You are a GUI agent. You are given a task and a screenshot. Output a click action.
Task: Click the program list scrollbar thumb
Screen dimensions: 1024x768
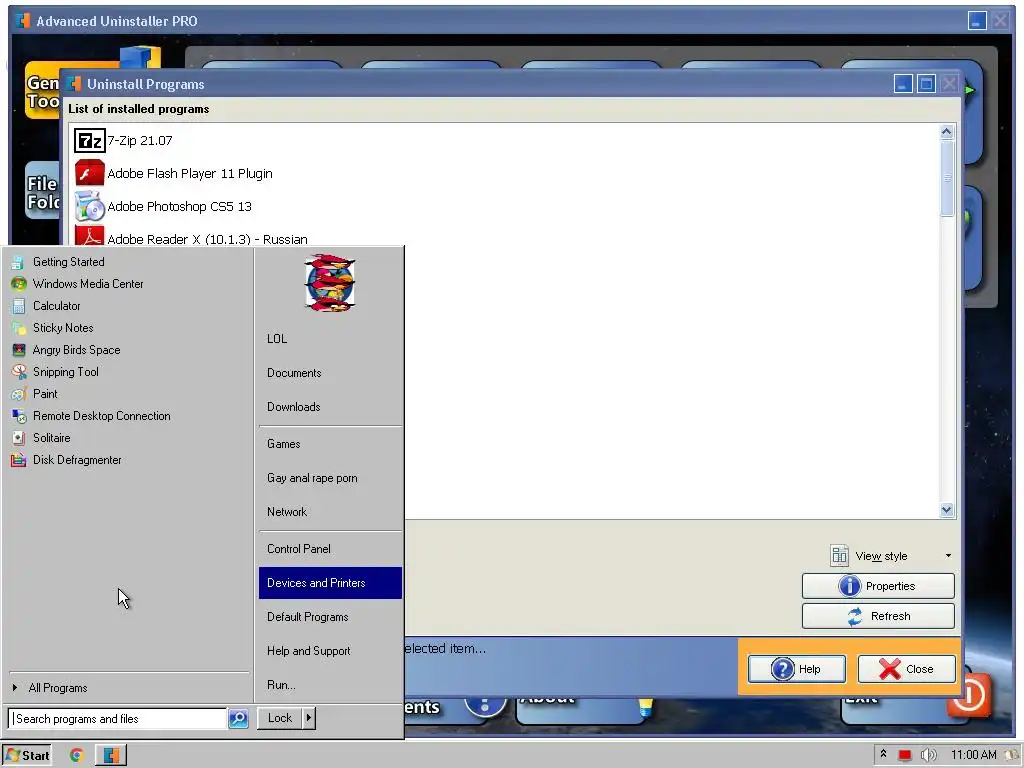point(947,178)
